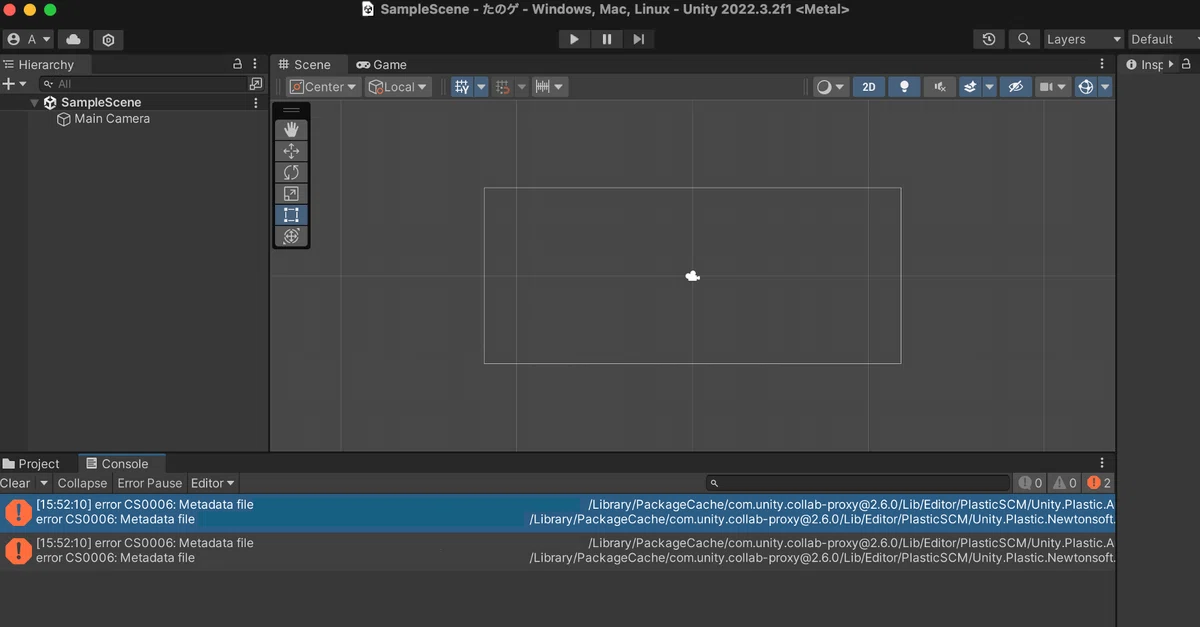1200x627 pixels.
Task: Toggle Gizmos display button
Action: (1086, 87)
